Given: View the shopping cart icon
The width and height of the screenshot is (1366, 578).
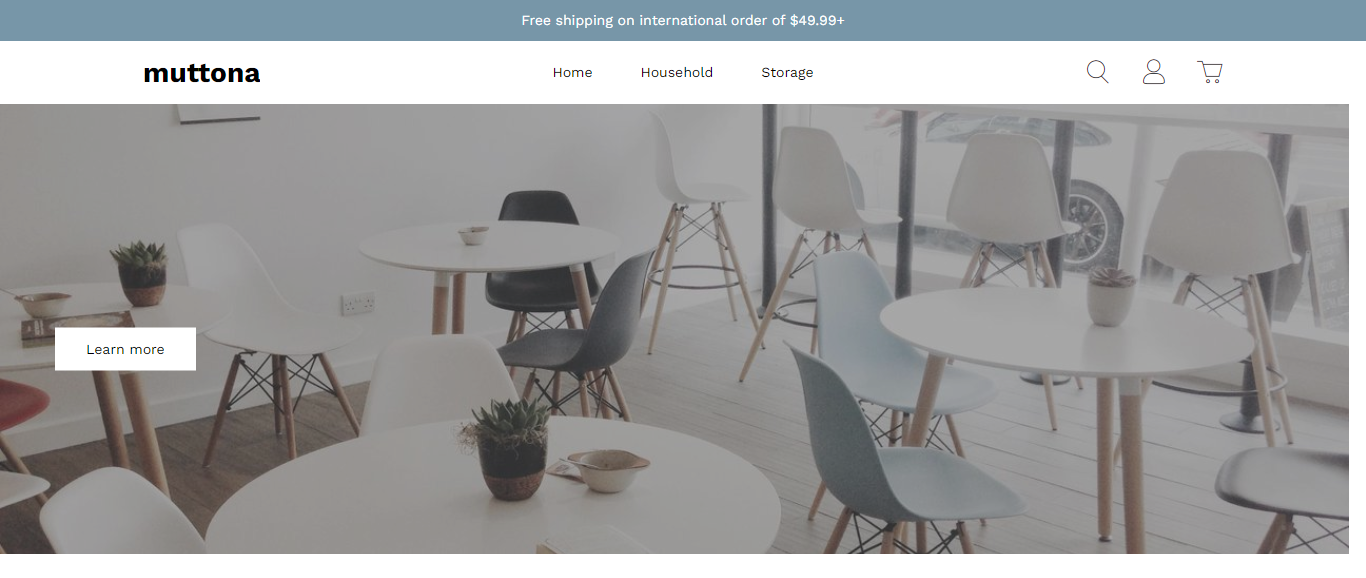Looking at the screenshot, I should 1210,72.
